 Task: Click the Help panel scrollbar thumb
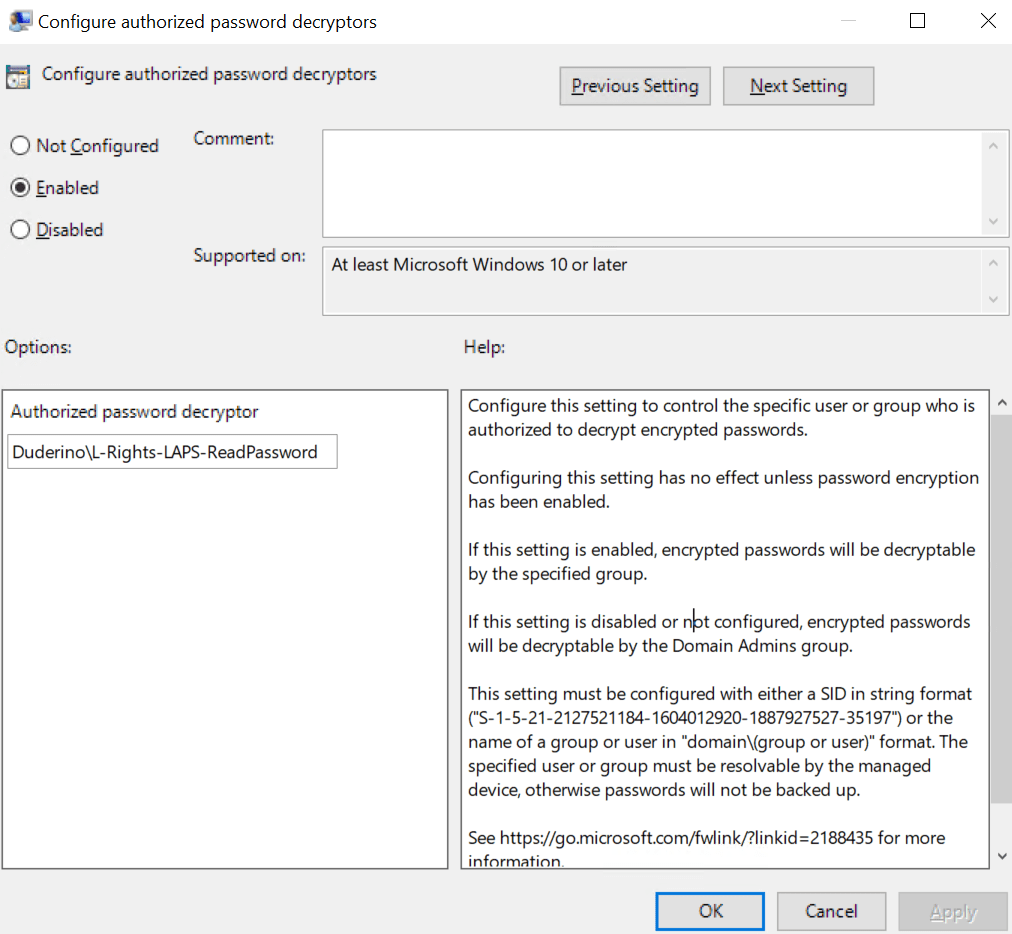point(1001,610)
